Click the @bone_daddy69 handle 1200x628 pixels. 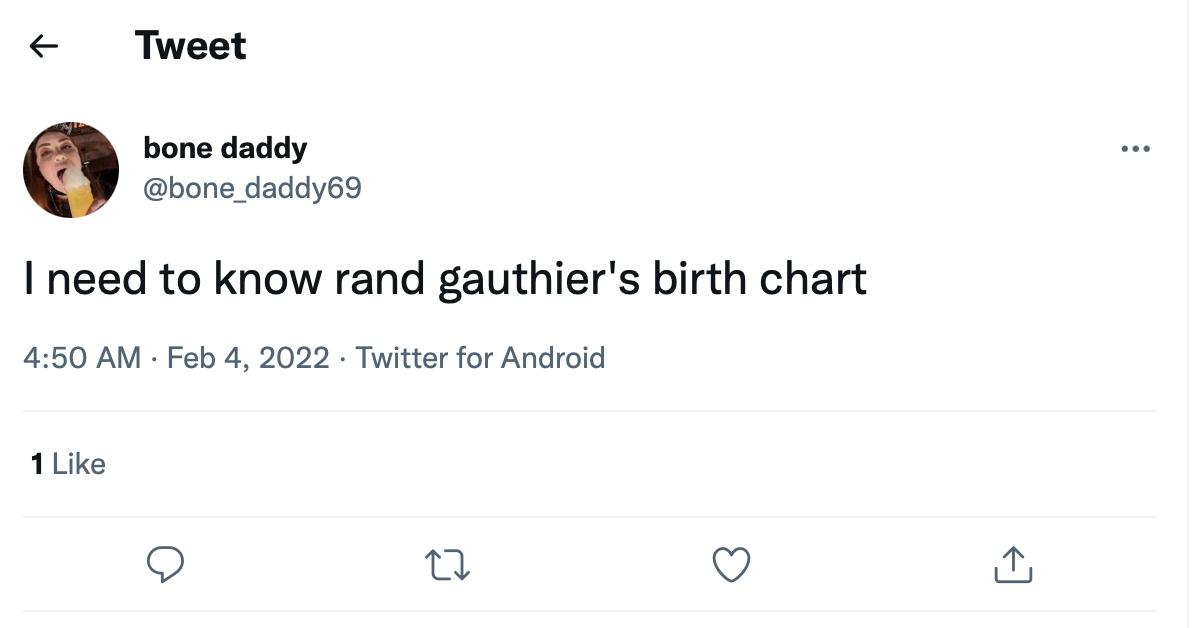(x=253, y=186)
